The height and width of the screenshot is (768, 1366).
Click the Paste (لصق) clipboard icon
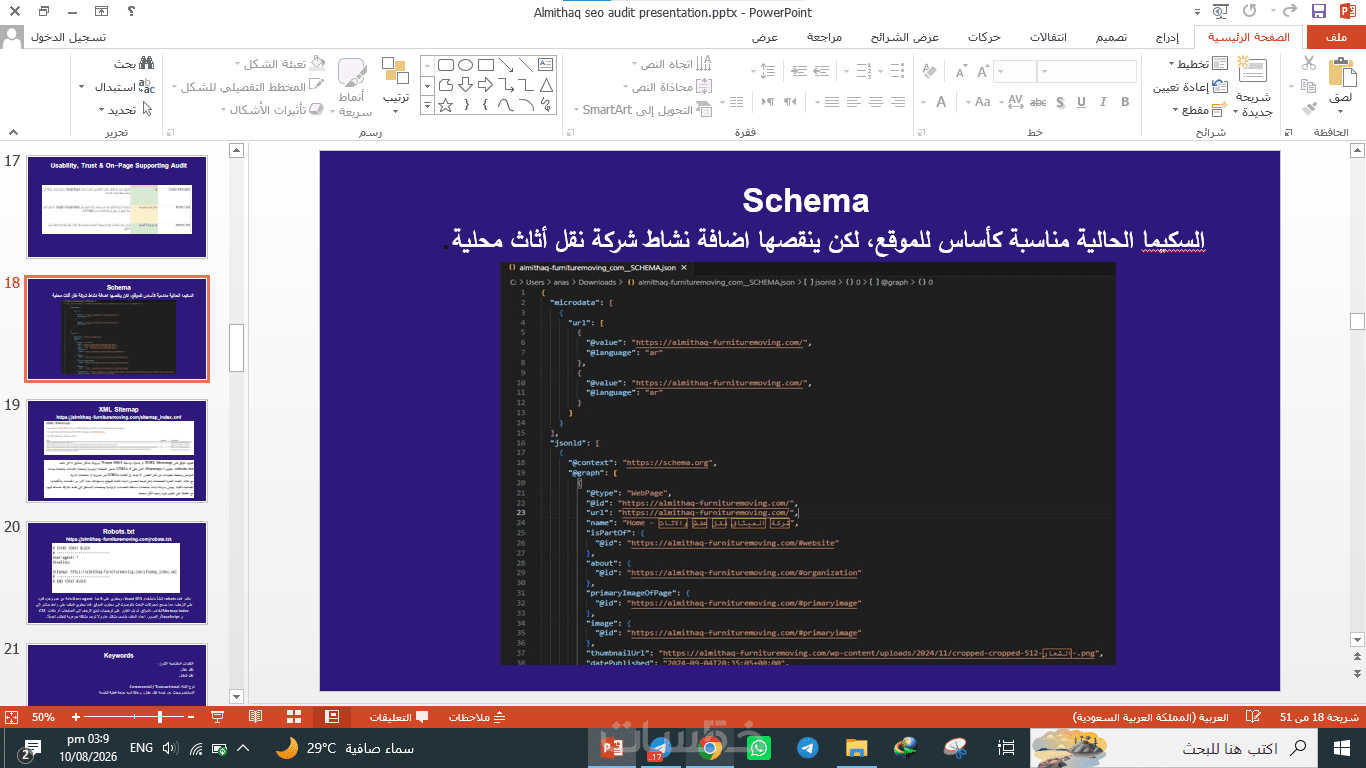(1340, 73)
